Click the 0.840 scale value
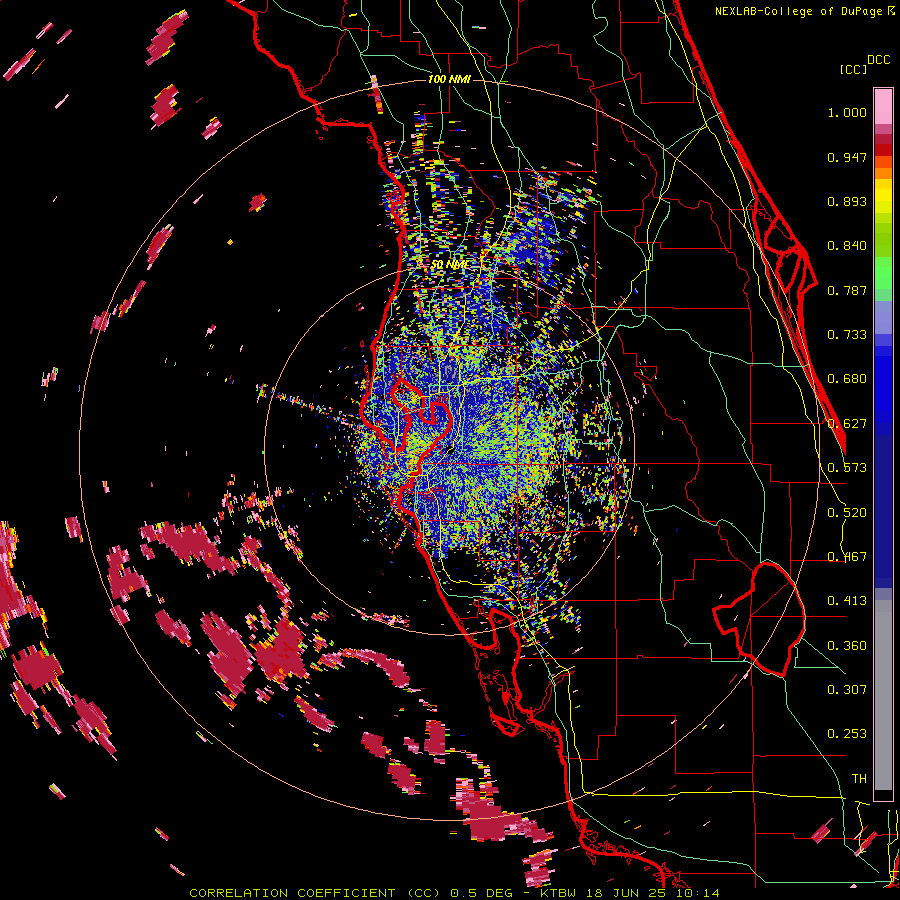 pyautogui.click(x=847, y=246)
